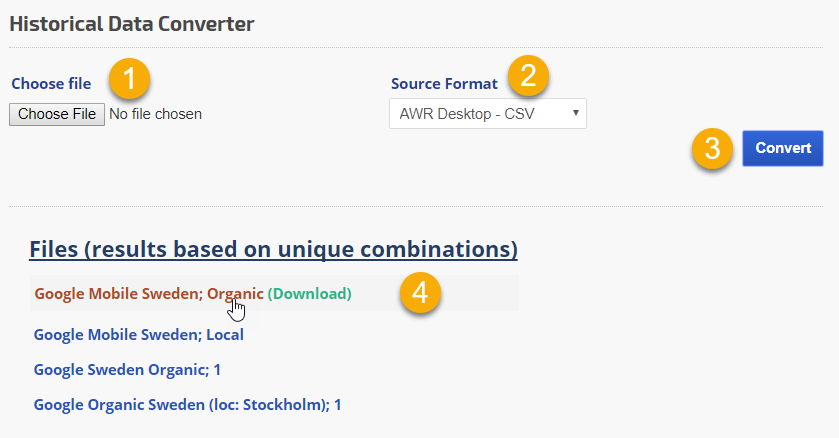Image resolution: width=839 pixels, height=438 pixels.
Task: Click the orange number 4 badge
Action: tap(420, 293)
